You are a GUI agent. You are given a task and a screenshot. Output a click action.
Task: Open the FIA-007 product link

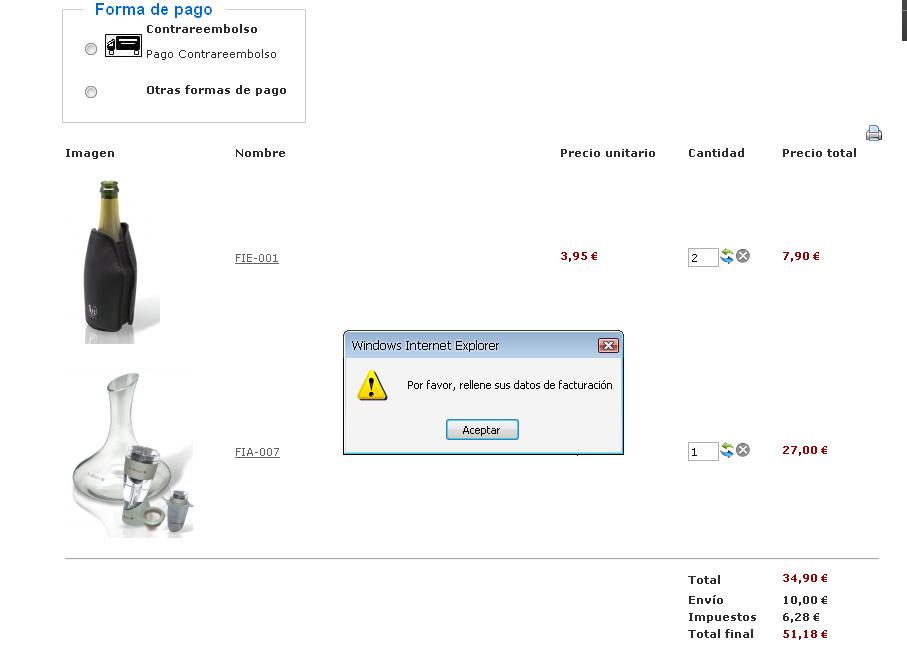(257, 452)
